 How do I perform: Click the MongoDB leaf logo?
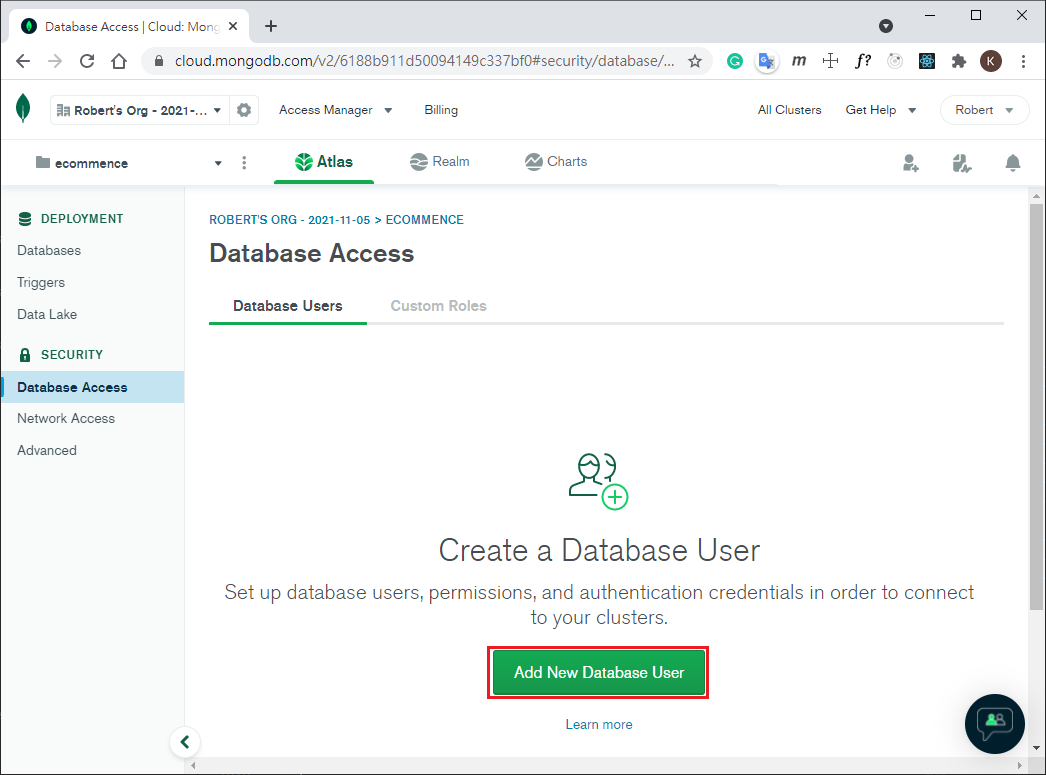point(23,108)
